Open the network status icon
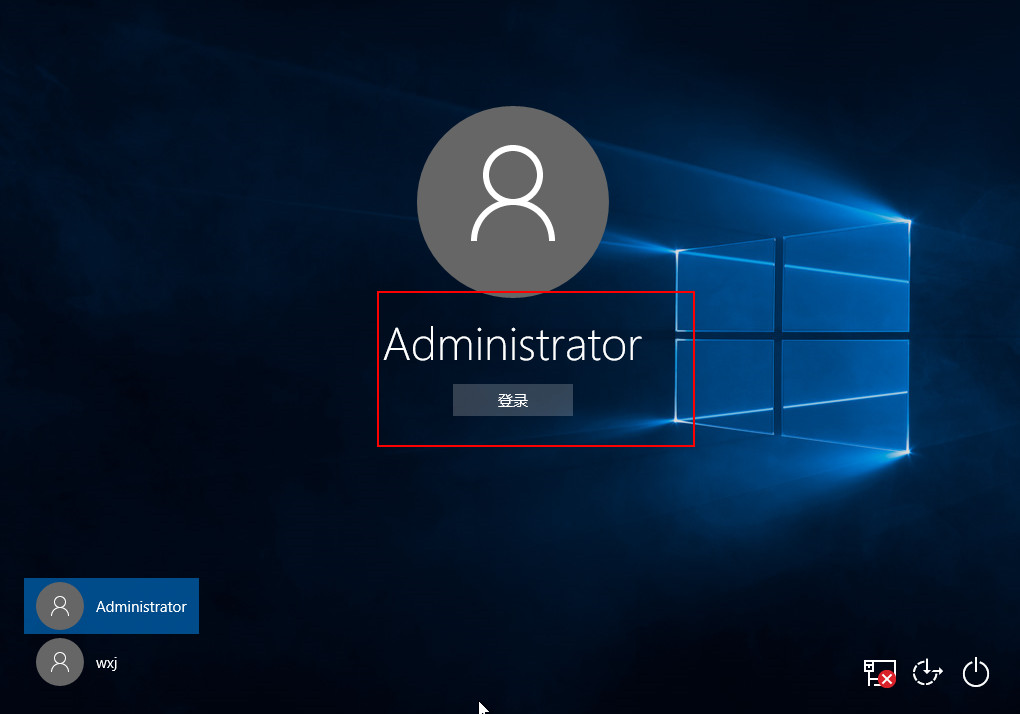The width and height of the screenshot is (1020, 714). 879,672
